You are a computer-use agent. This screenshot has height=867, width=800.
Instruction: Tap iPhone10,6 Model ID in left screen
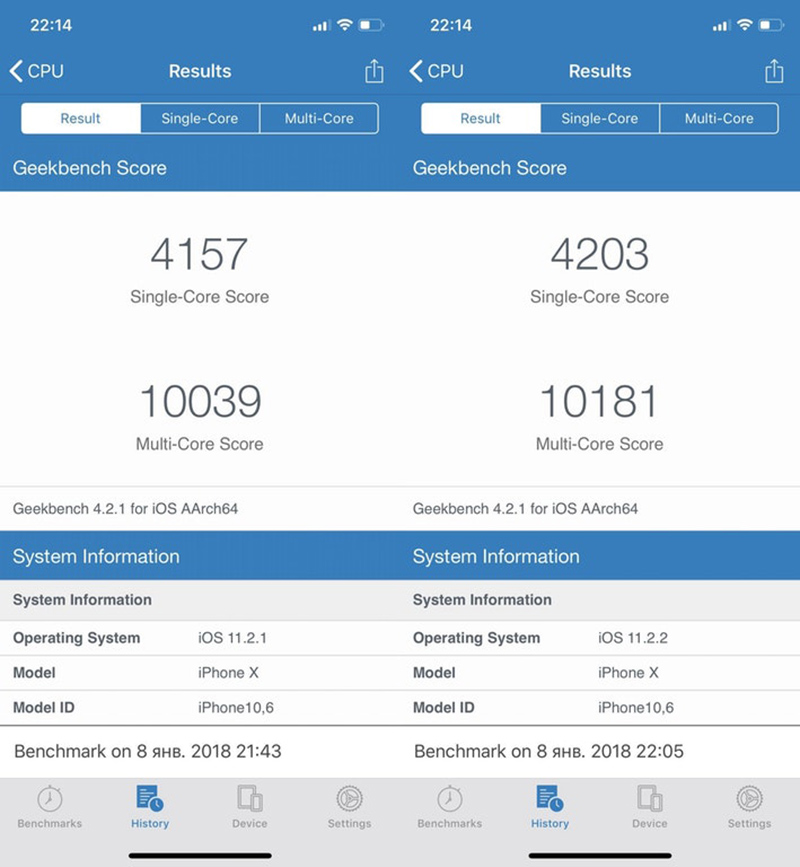click(236, 708)
